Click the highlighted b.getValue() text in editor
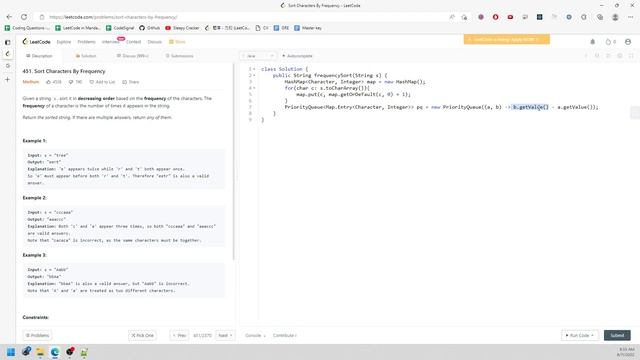The width and height of the screenshot is (640, 360). [x=531, y=107]
